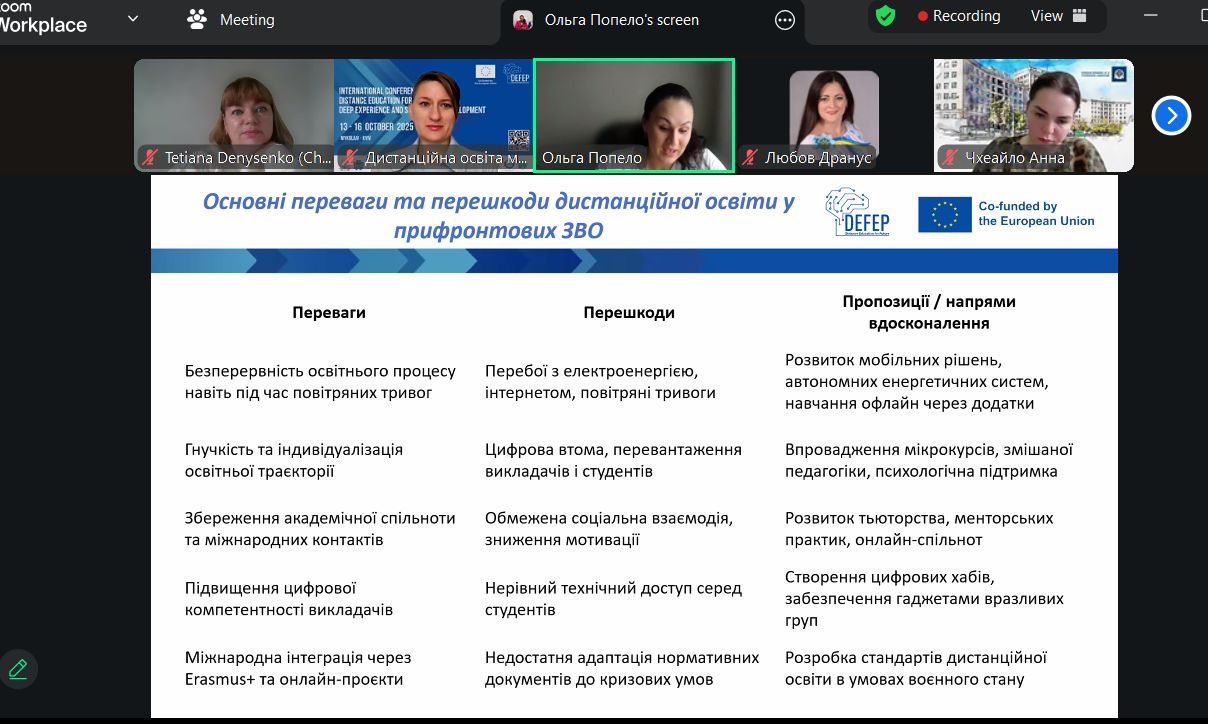Viewport: 1208px width, 724px height.
Task: Click the red Recording indicator
Action: [x=959, y=16]
